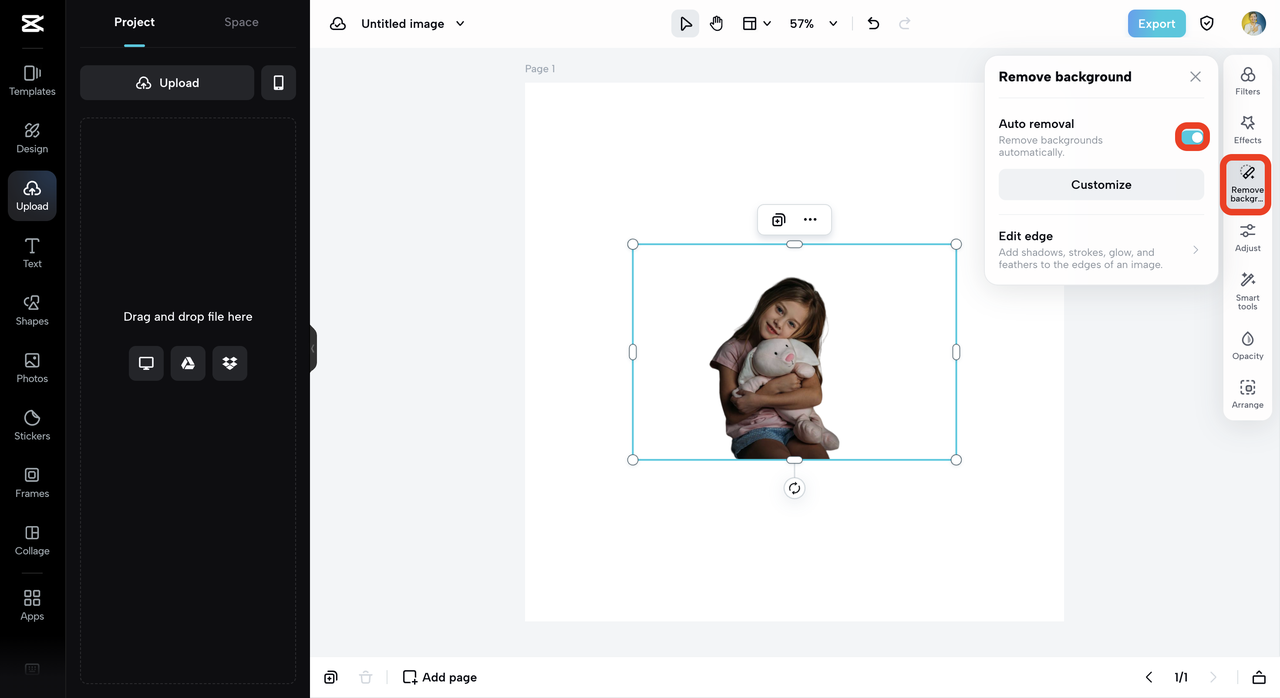
Task: Switch to the Project tab
Action: [134, 22]
